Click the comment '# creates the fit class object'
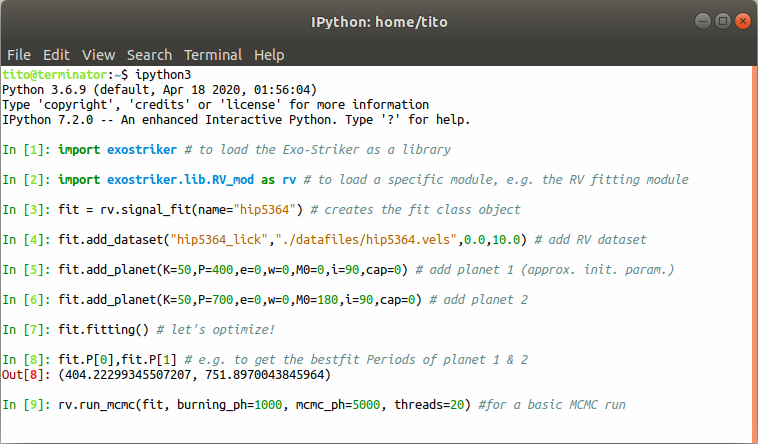Image resolution: width=758 pixels, height=444 pixels. pyautogui.click(x=415, y=210)
